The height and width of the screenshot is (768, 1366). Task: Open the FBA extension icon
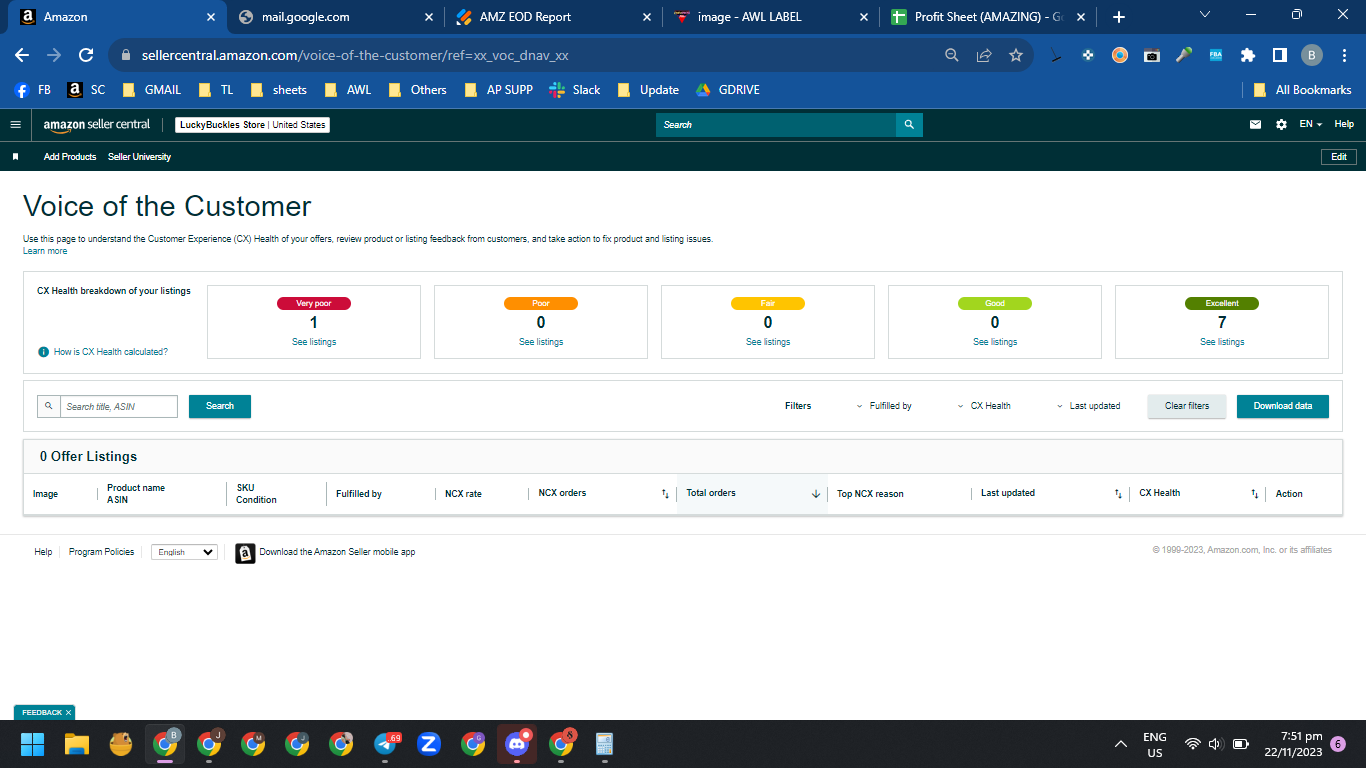(x=1216, y=56)
